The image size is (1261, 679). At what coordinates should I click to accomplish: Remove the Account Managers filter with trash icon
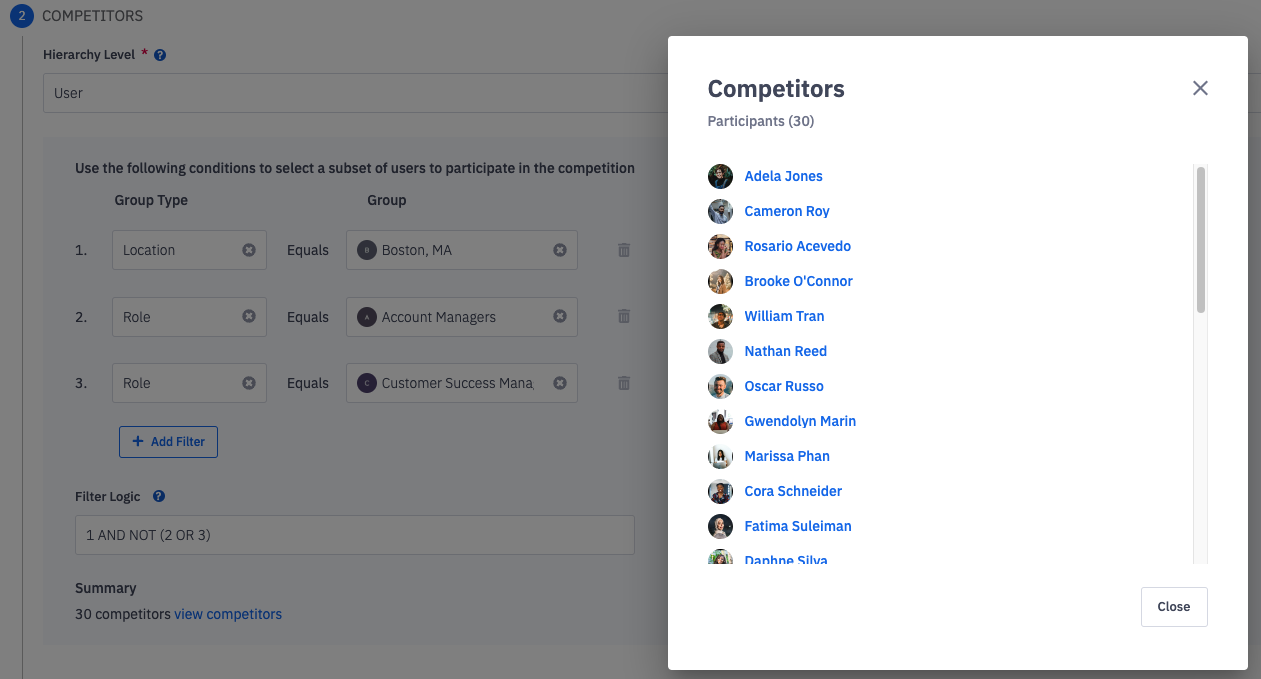[x=624, y=317]
